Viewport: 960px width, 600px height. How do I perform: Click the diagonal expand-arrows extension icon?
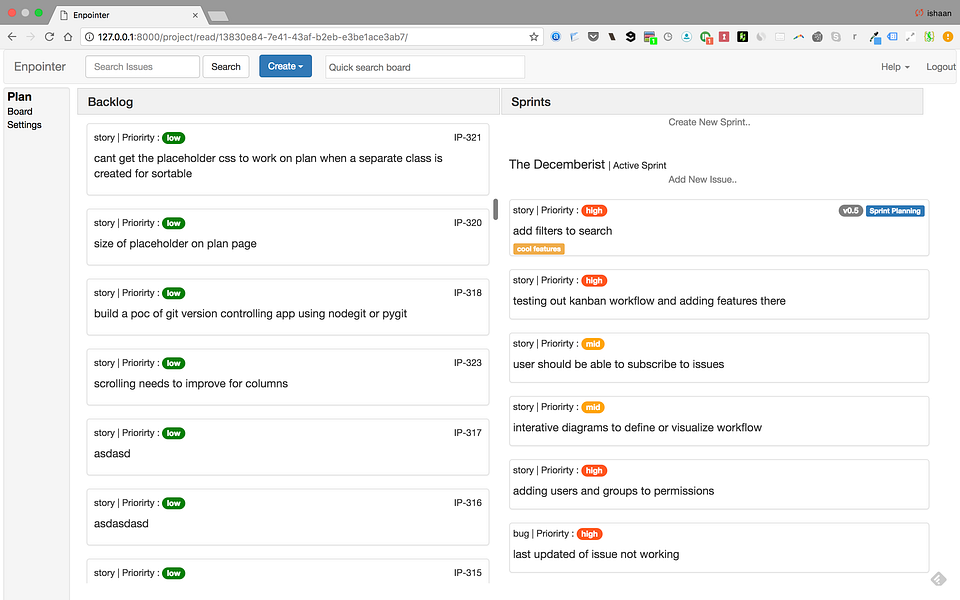tap(910, 37)
